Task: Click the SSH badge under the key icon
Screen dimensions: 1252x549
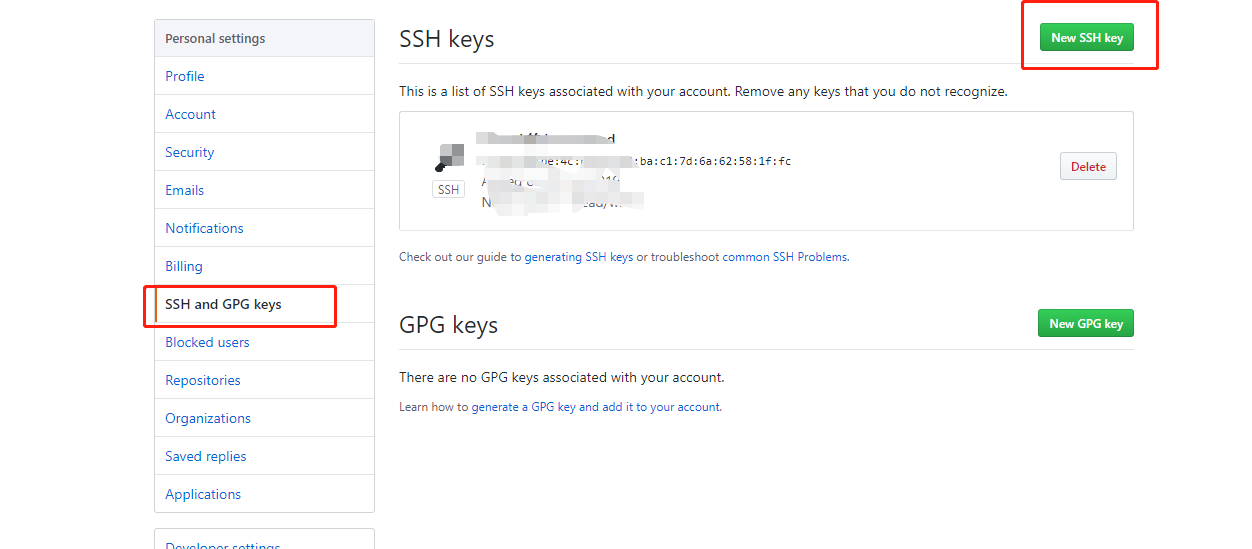Action: click(x=449, y=189)
